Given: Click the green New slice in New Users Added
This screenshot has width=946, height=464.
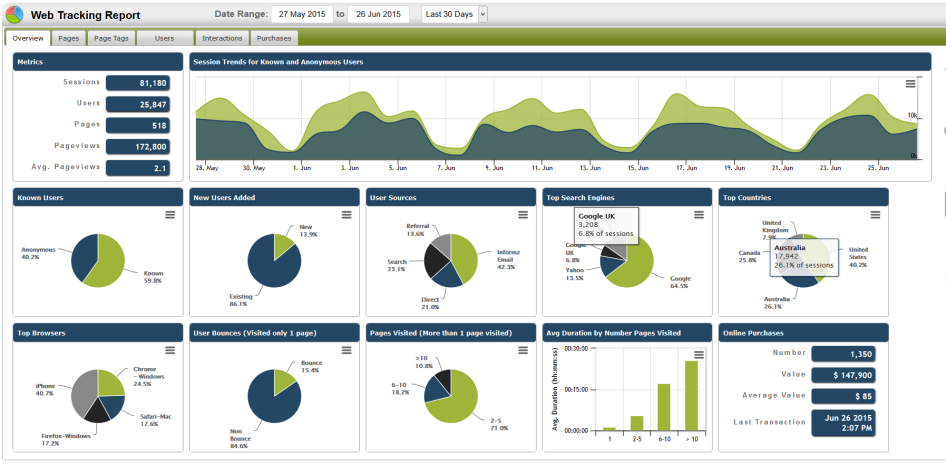Looking at the screenshot, I should [x=283, y=244].
